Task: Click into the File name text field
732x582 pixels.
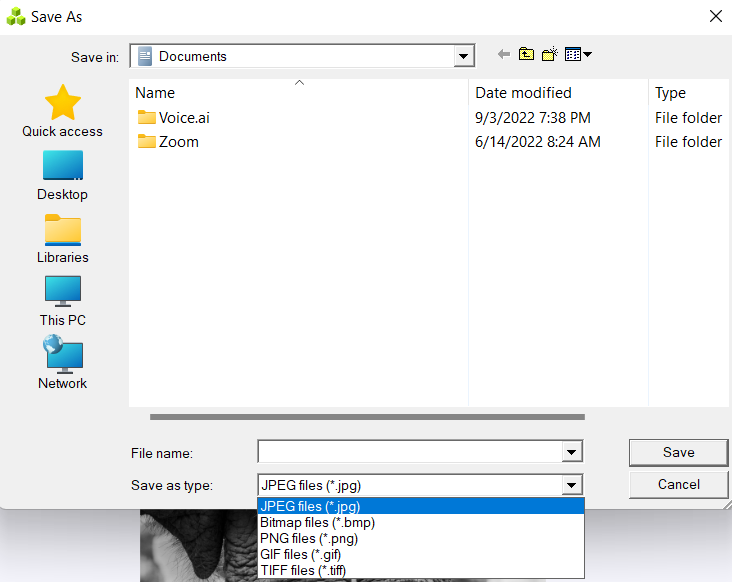Action: coord(408,453)
